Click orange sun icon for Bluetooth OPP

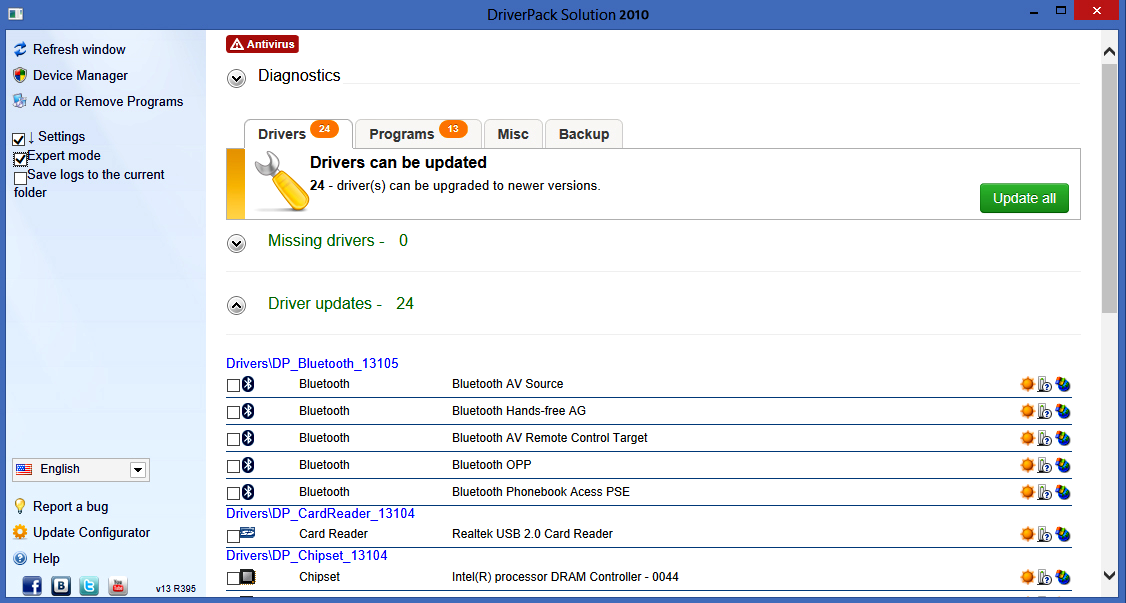[1028, 465]
